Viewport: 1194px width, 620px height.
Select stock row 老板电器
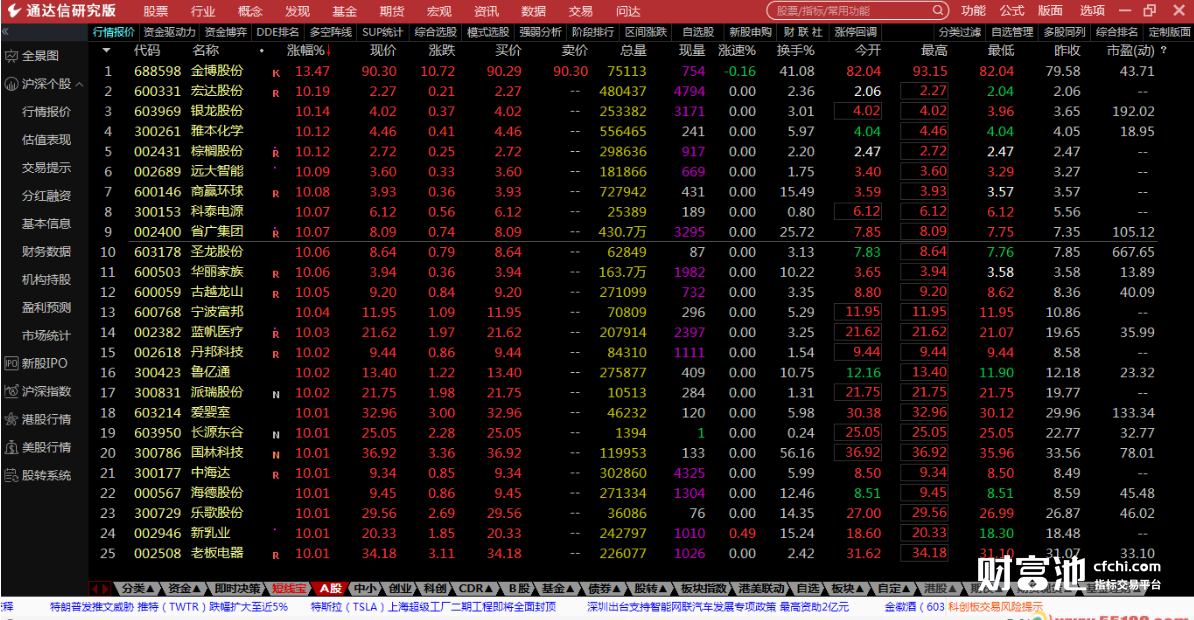coord(640,554)
